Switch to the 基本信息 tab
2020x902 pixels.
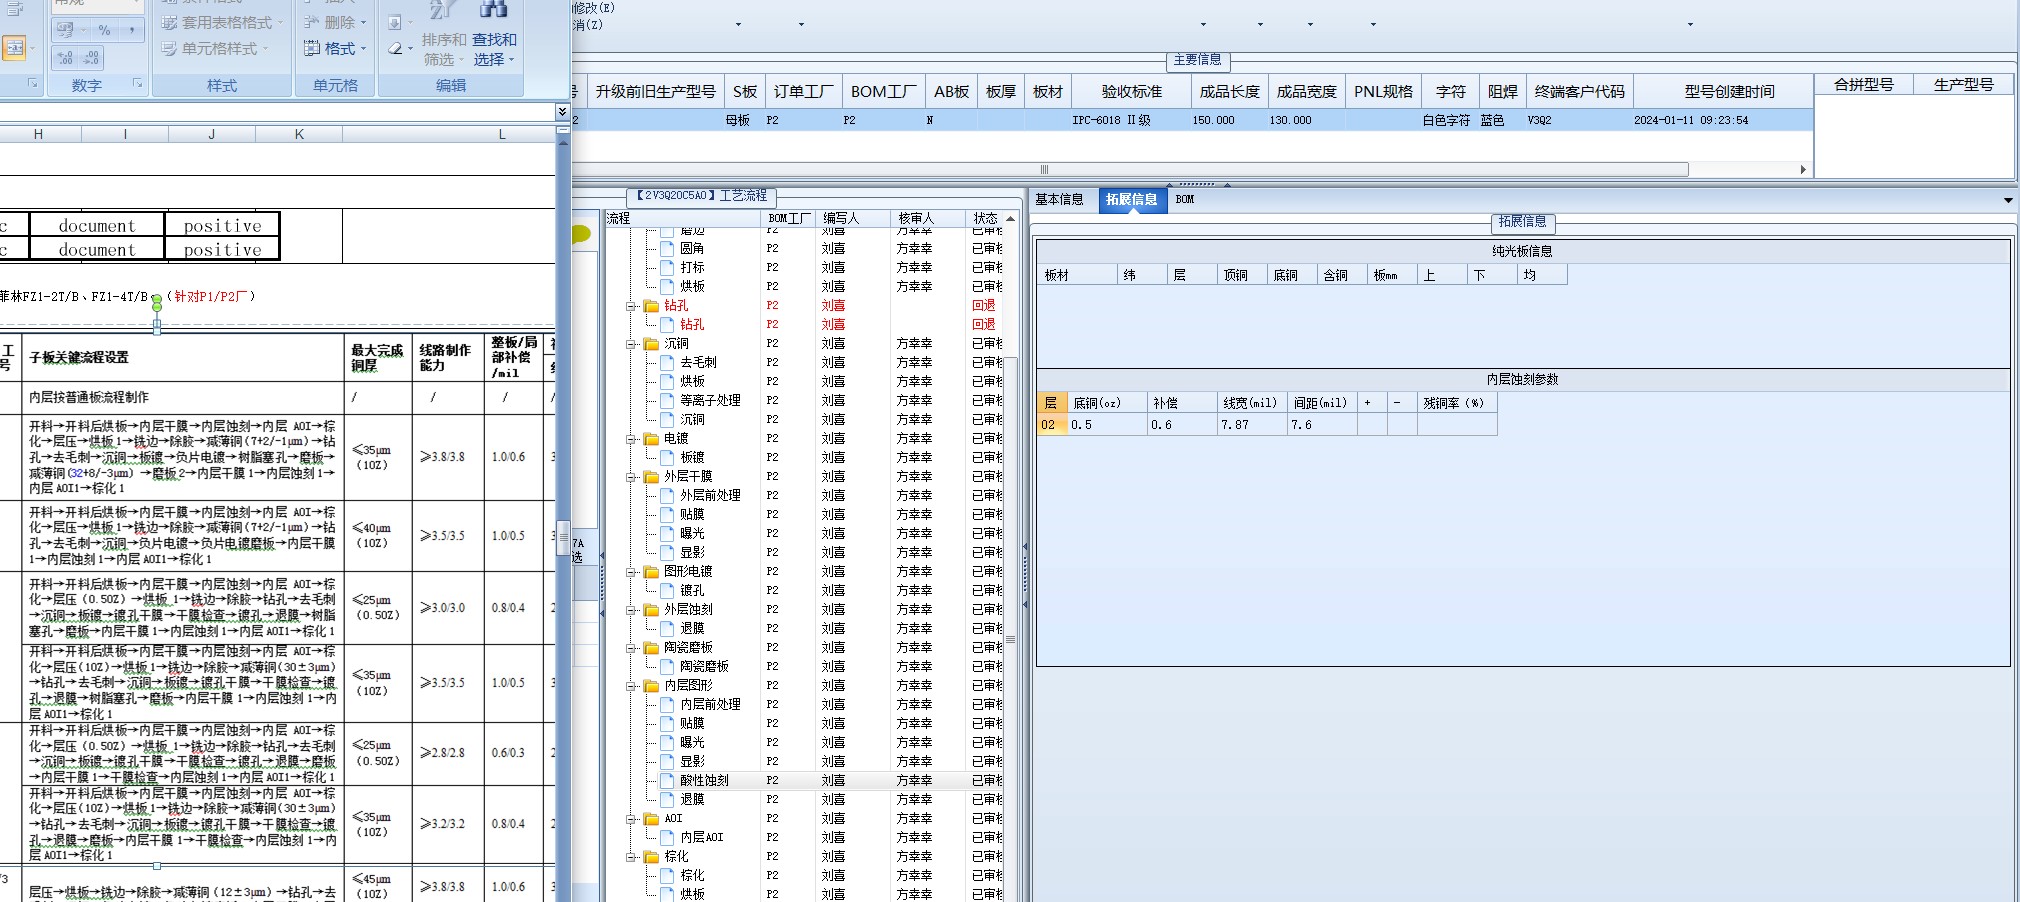tap(1059, 199)
